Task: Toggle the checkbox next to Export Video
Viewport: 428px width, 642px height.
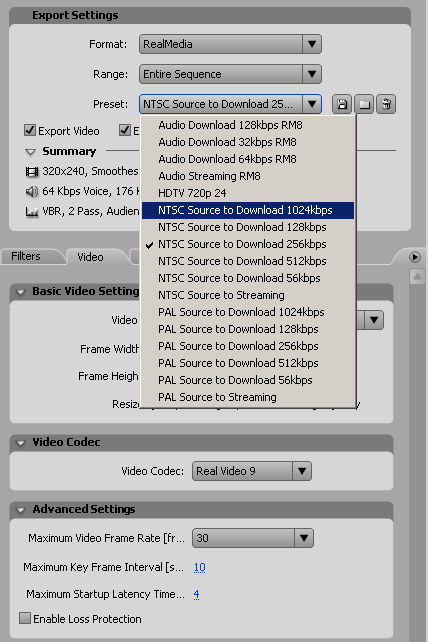Action: point(125,131)
